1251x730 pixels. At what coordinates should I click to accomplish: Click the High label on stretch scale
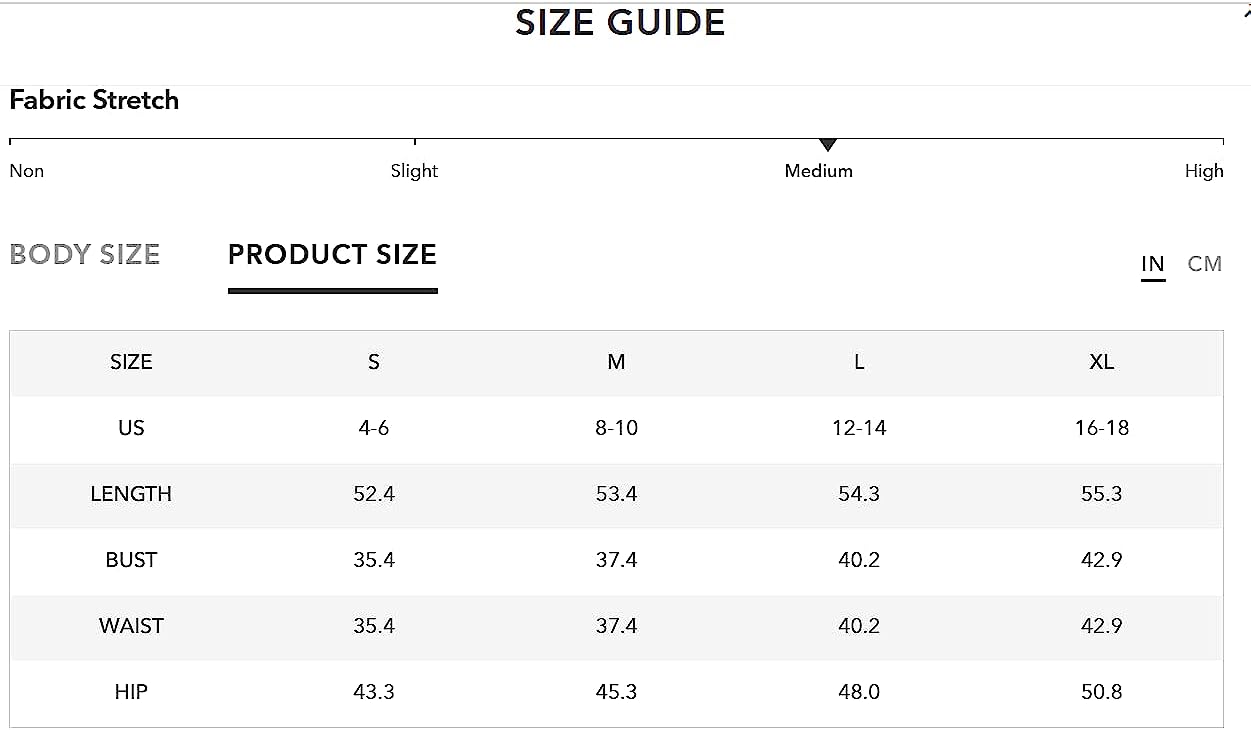[x=1204, y=171]
